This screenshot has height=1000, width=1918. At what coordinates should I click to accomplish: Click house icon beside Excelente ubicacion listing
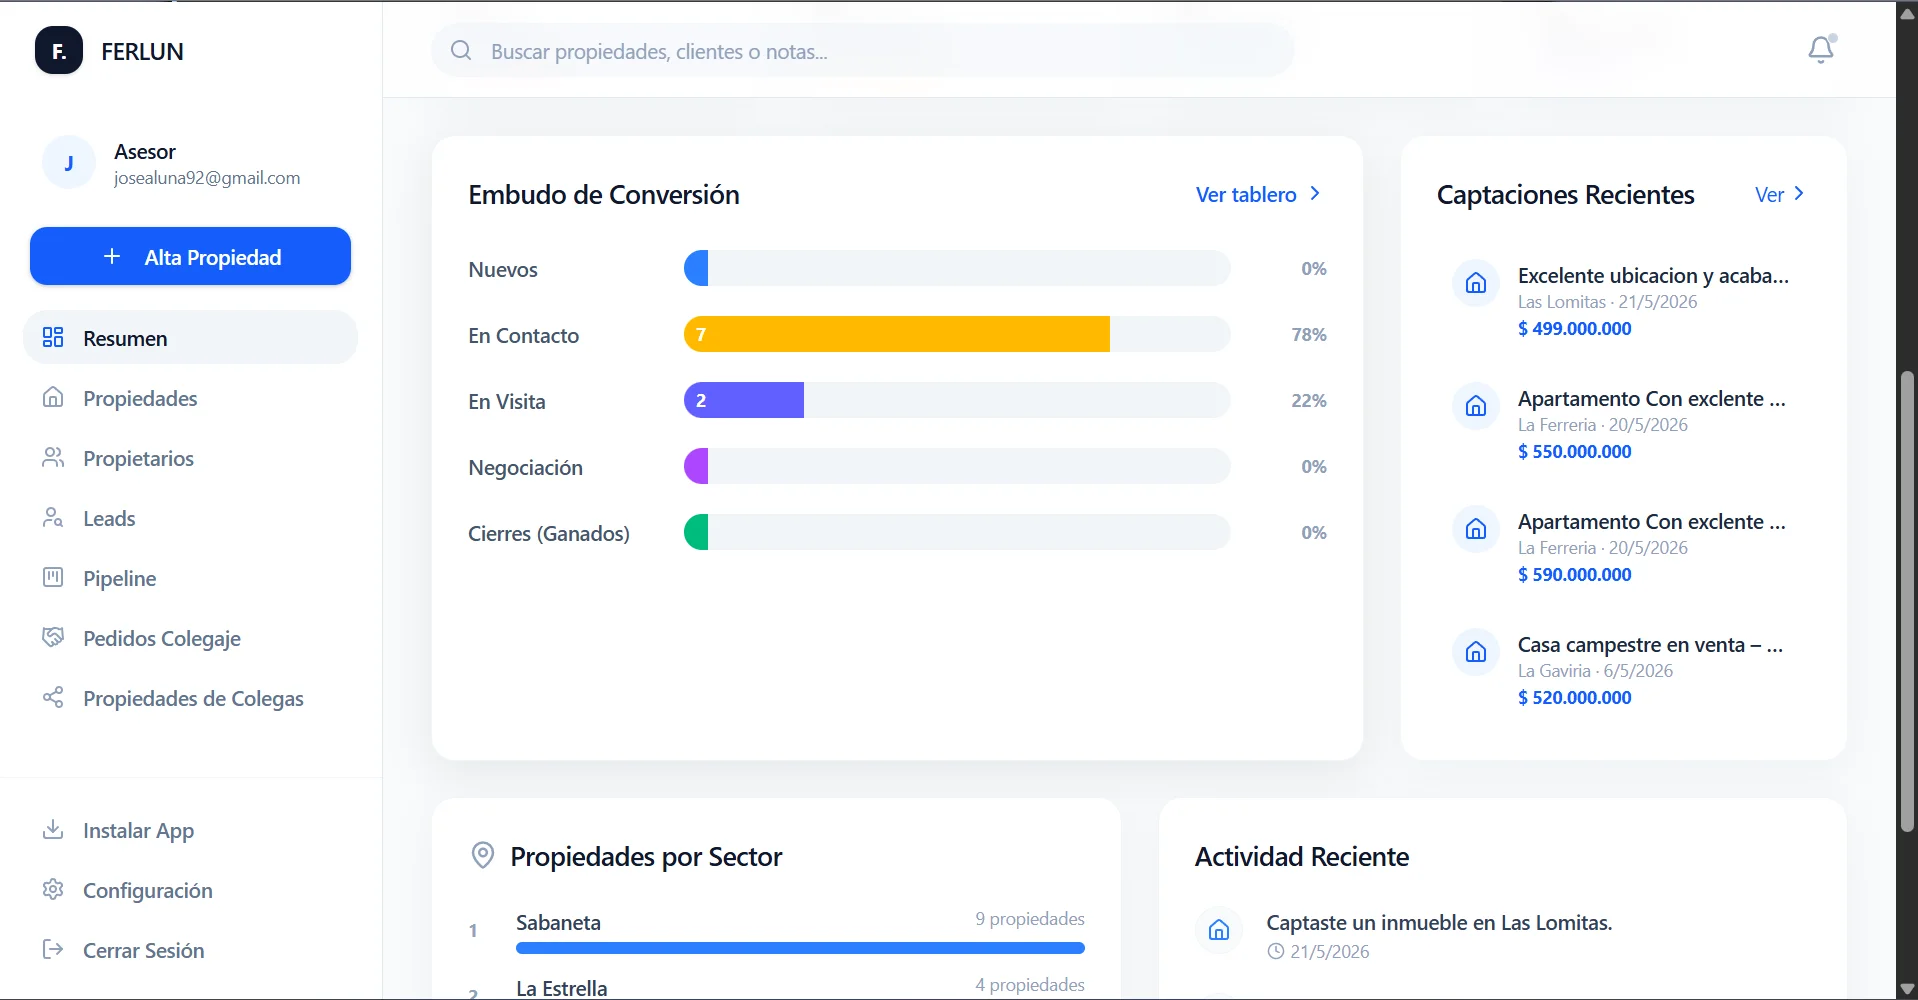[1476, 283]
